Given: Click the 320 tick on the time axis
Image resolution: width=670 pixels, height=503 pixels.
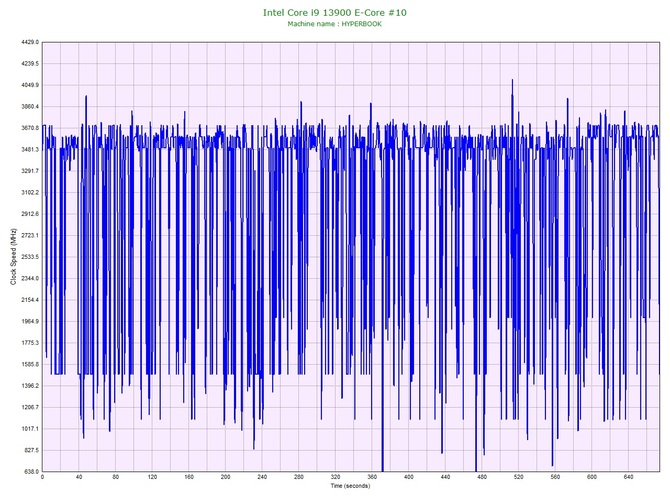Looking at the screenshot, I should coord(335,477).
